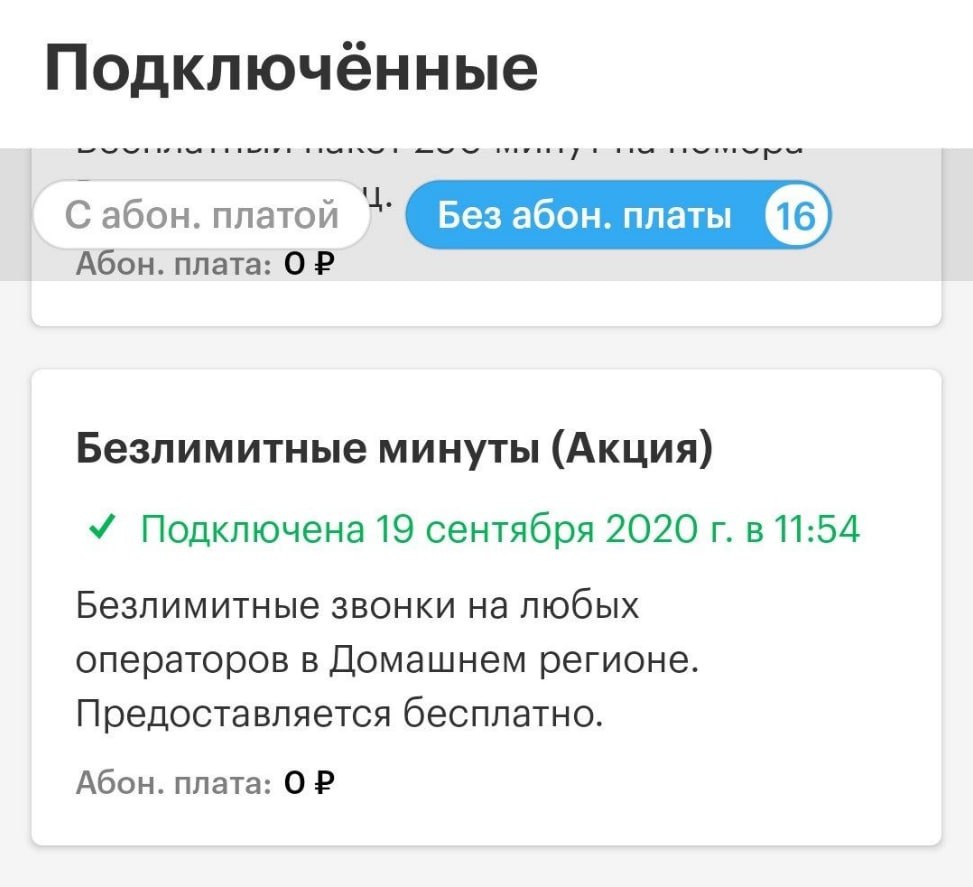Image resolution: width=973 pixels, height=887 pixels.
Task: Click the "Безлимитные звонки на любых" description line
Action: [x=357, y=606]
